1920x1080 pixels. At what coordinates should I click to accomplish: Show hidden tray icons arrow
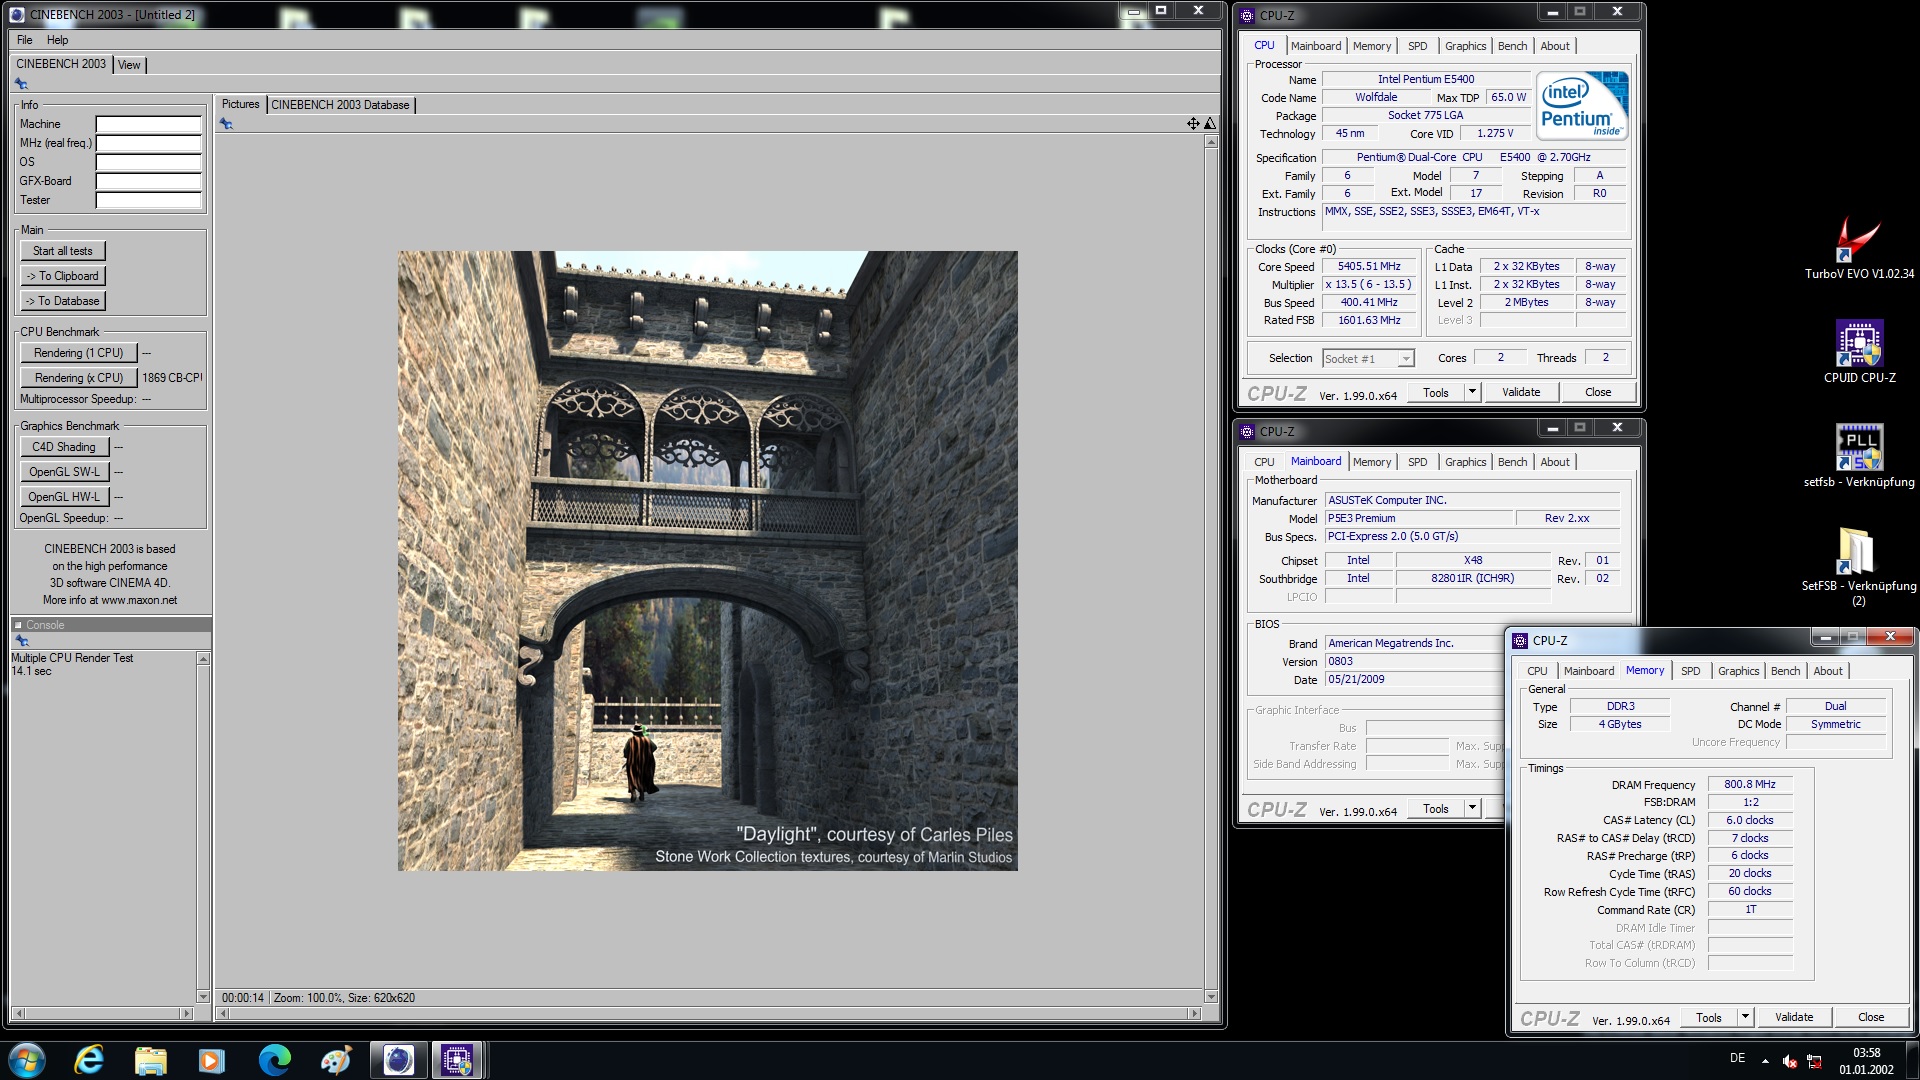1765,1060
